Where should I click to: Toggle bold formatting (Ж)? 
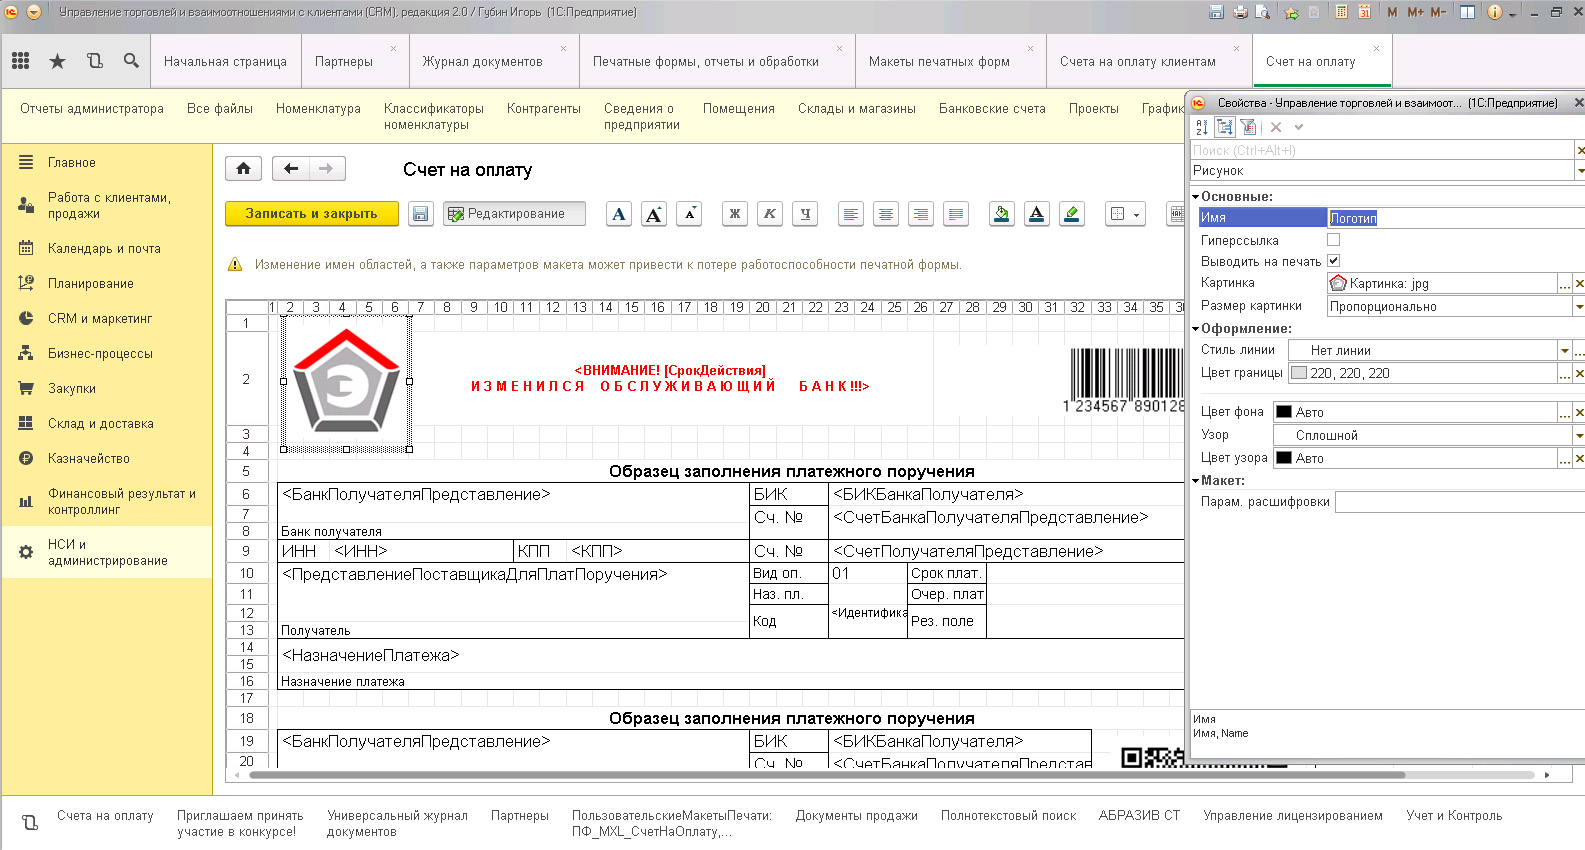point(735,214)
